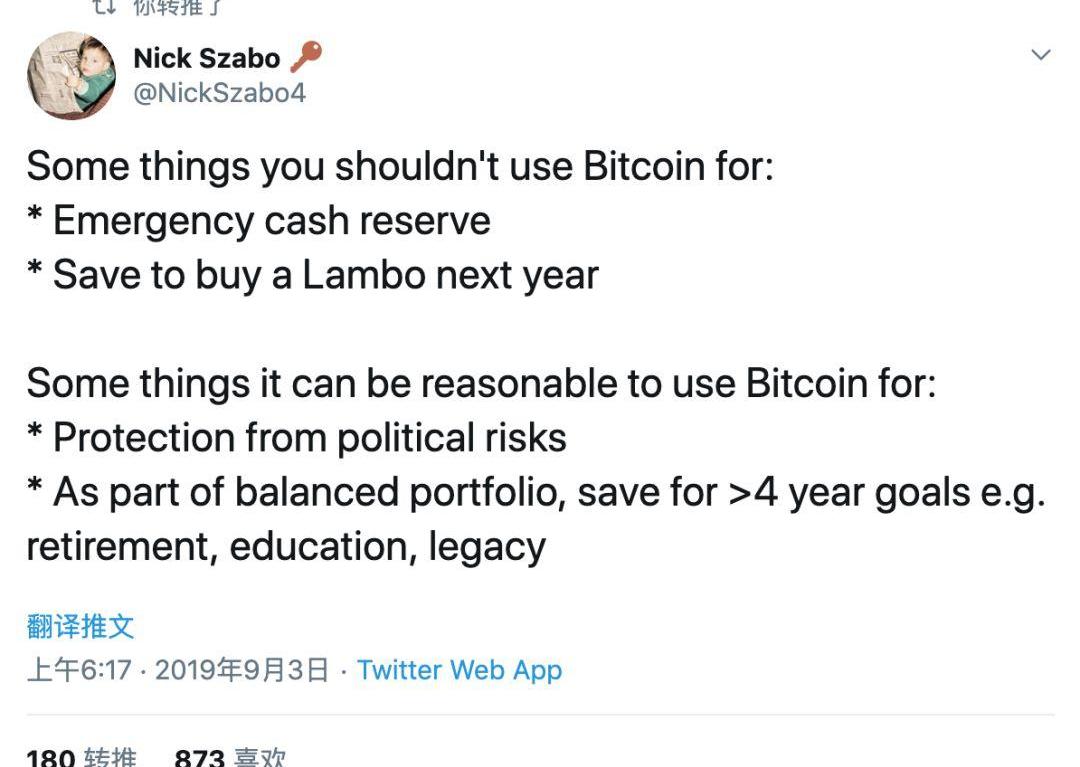
Task: Click the Nick Szabo display name
Action: [206, 58]
